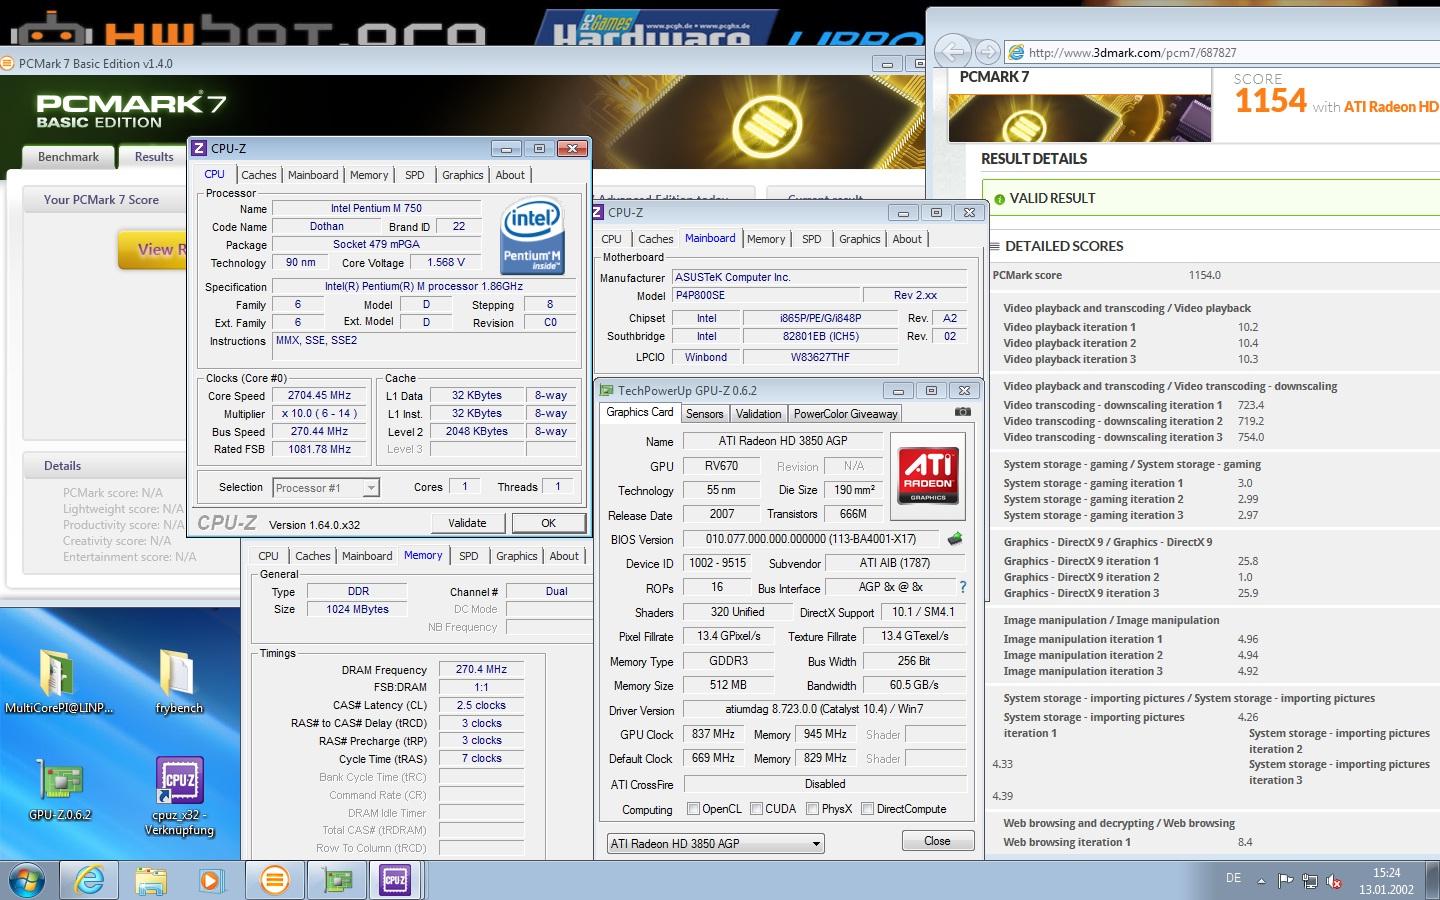The width and height of the screenshot is (1440, 900).
Task: Click the muted speaker volume tray icon
Action: coord(1334,882)
